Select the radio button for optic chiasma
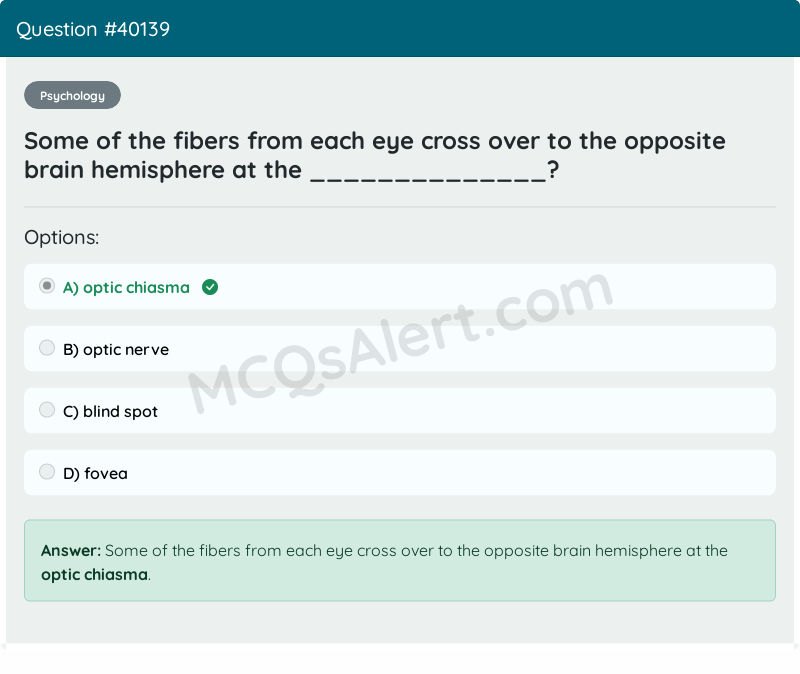 click(x=47, y=285)
